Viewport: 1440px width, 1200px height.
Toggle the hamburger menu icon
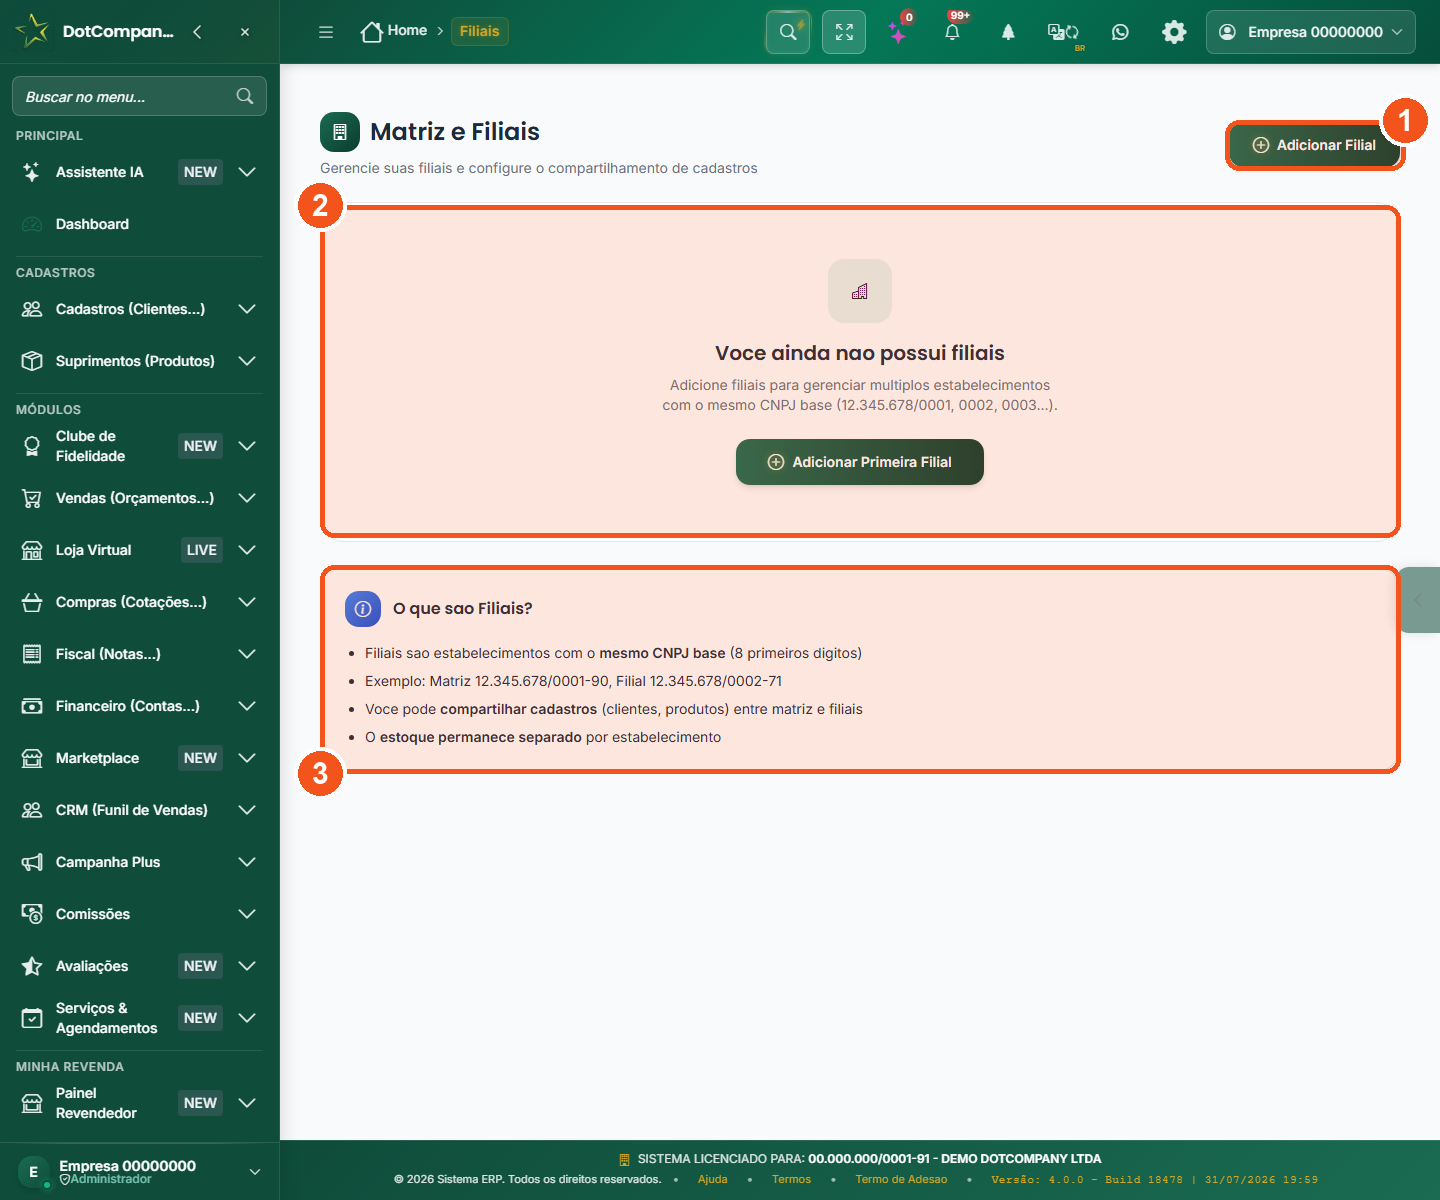tap(326, 32)
